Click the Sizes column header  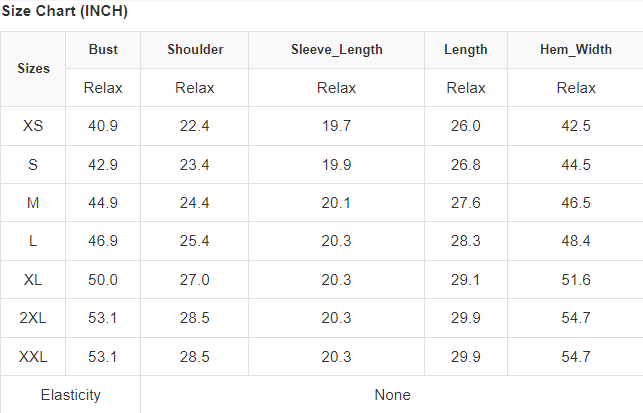33,69
